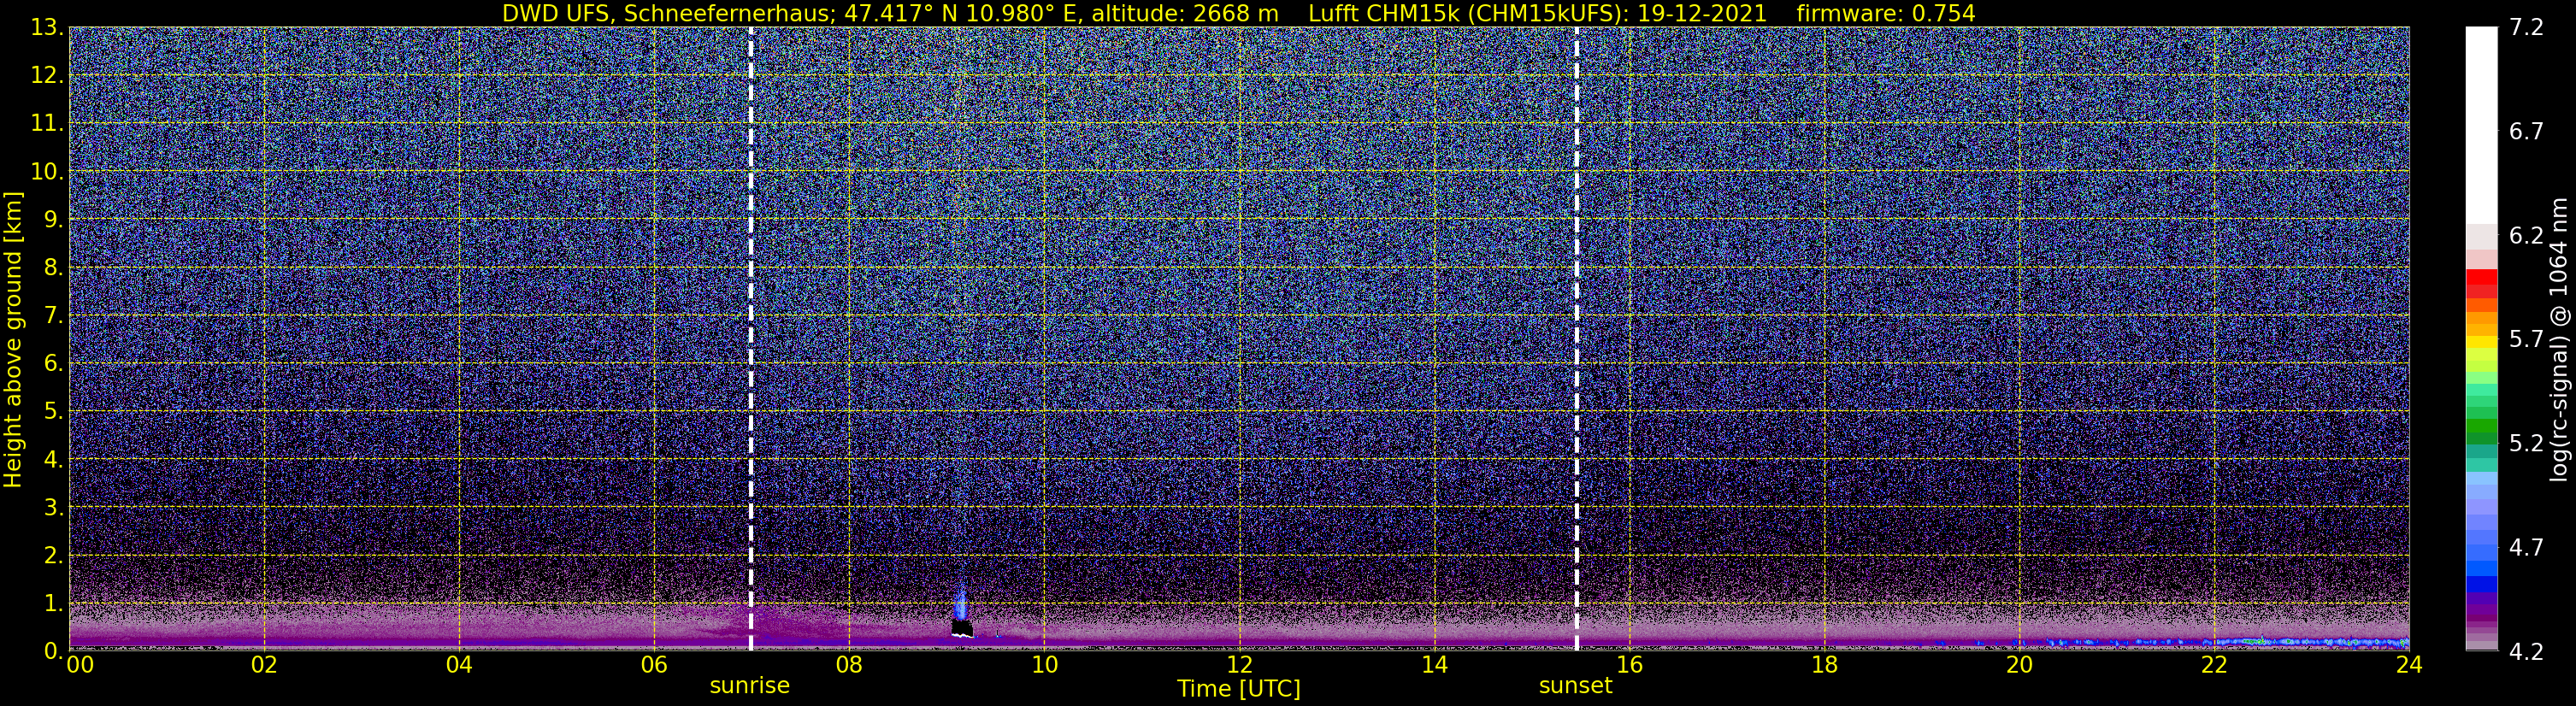Screen dimensions: 2576x706
Task: Click the 'log(rc-signal) @ 1064 nm' colorbar label
Action: click(2559, 339)
